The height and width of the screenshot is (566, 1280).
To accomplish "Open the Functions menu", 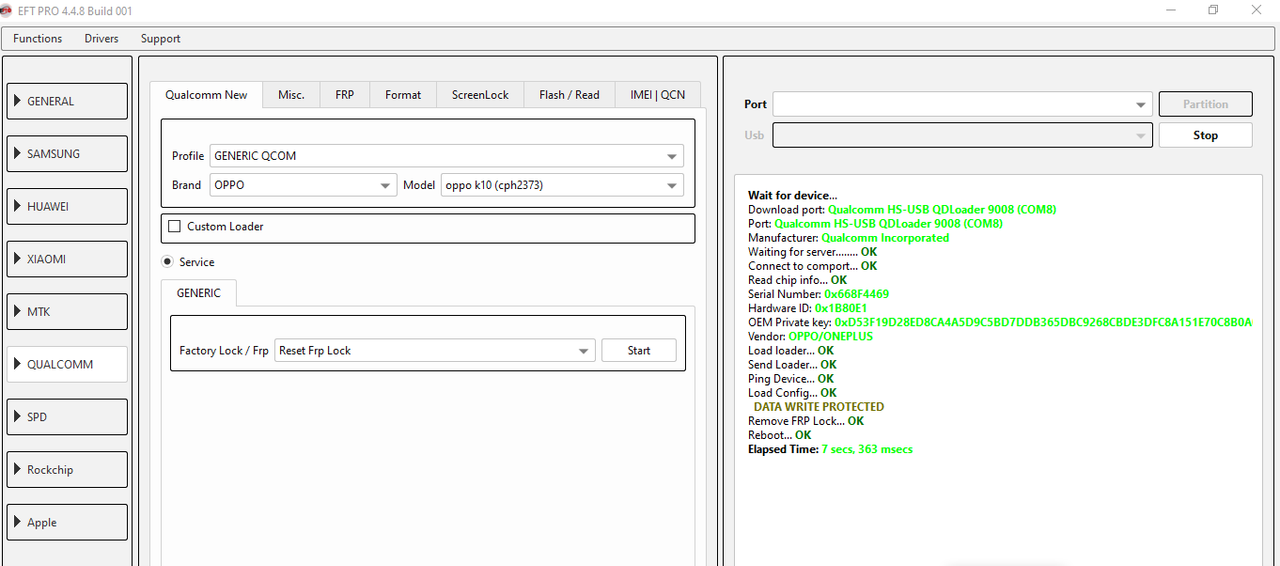I will (37, 38).
